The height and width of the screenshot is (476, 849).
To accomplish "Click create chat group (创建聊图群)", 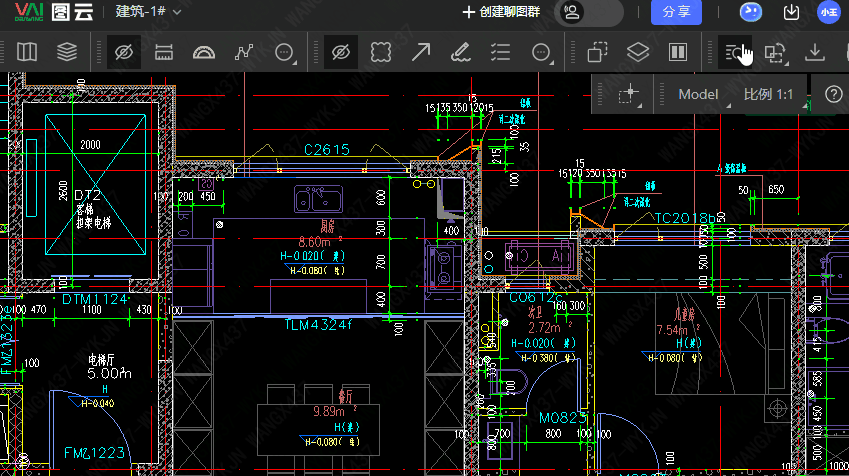I will tap(501, 12).
